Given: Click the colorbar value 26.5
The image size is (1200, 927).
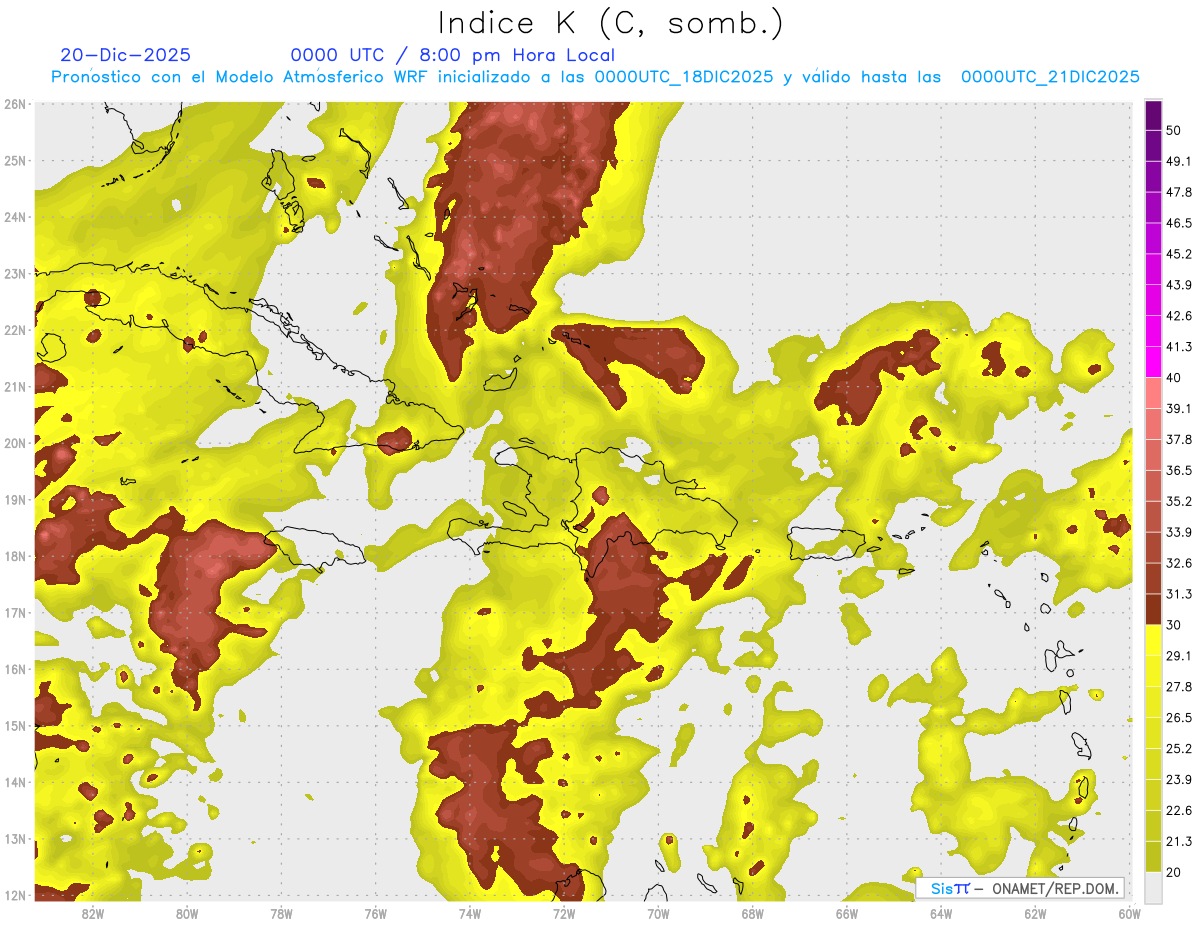Looking at the screenshot, I should pos(1179,718).
